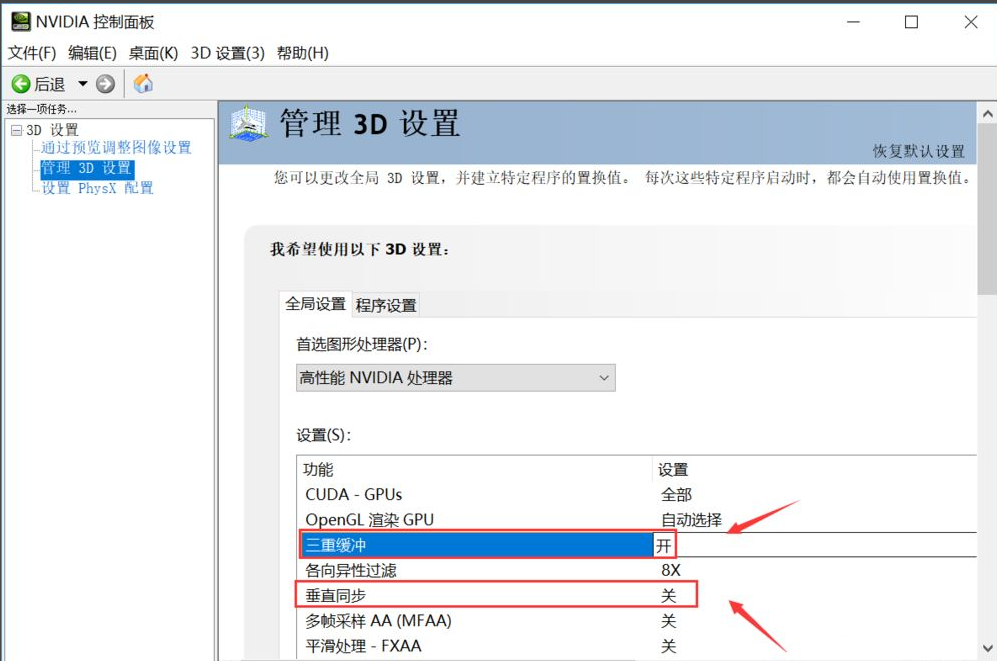Switch to the 全局设置 tab

315,304
